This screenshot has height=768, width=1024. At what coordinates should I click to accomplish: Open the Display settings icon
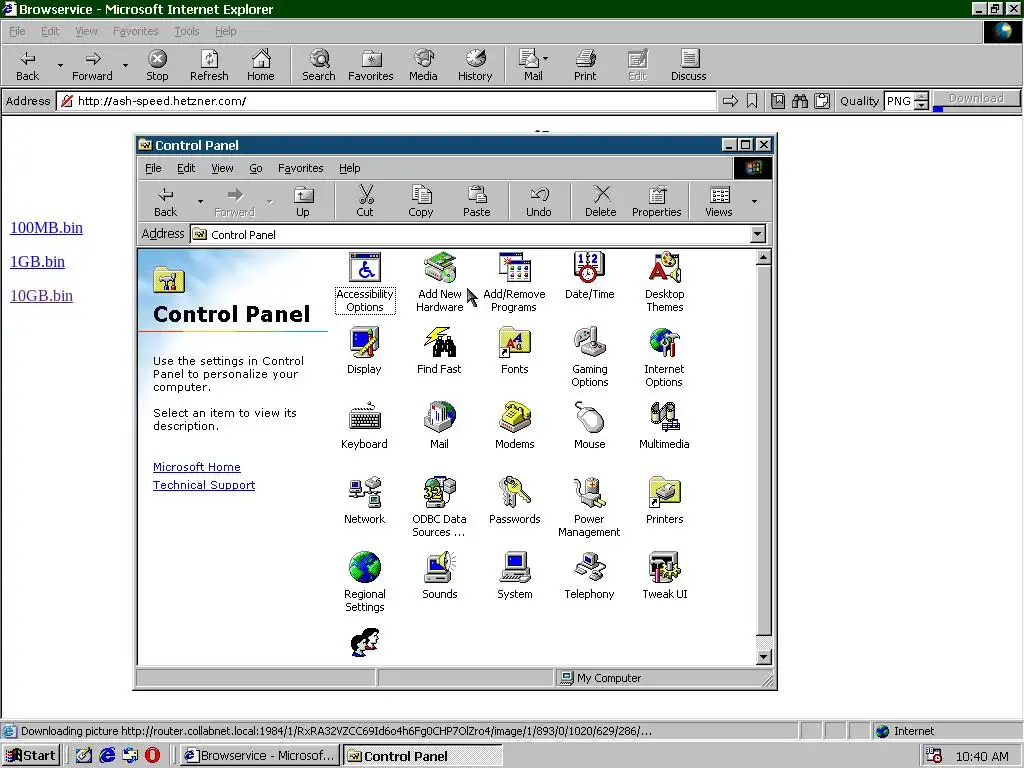tap(364, 351)
